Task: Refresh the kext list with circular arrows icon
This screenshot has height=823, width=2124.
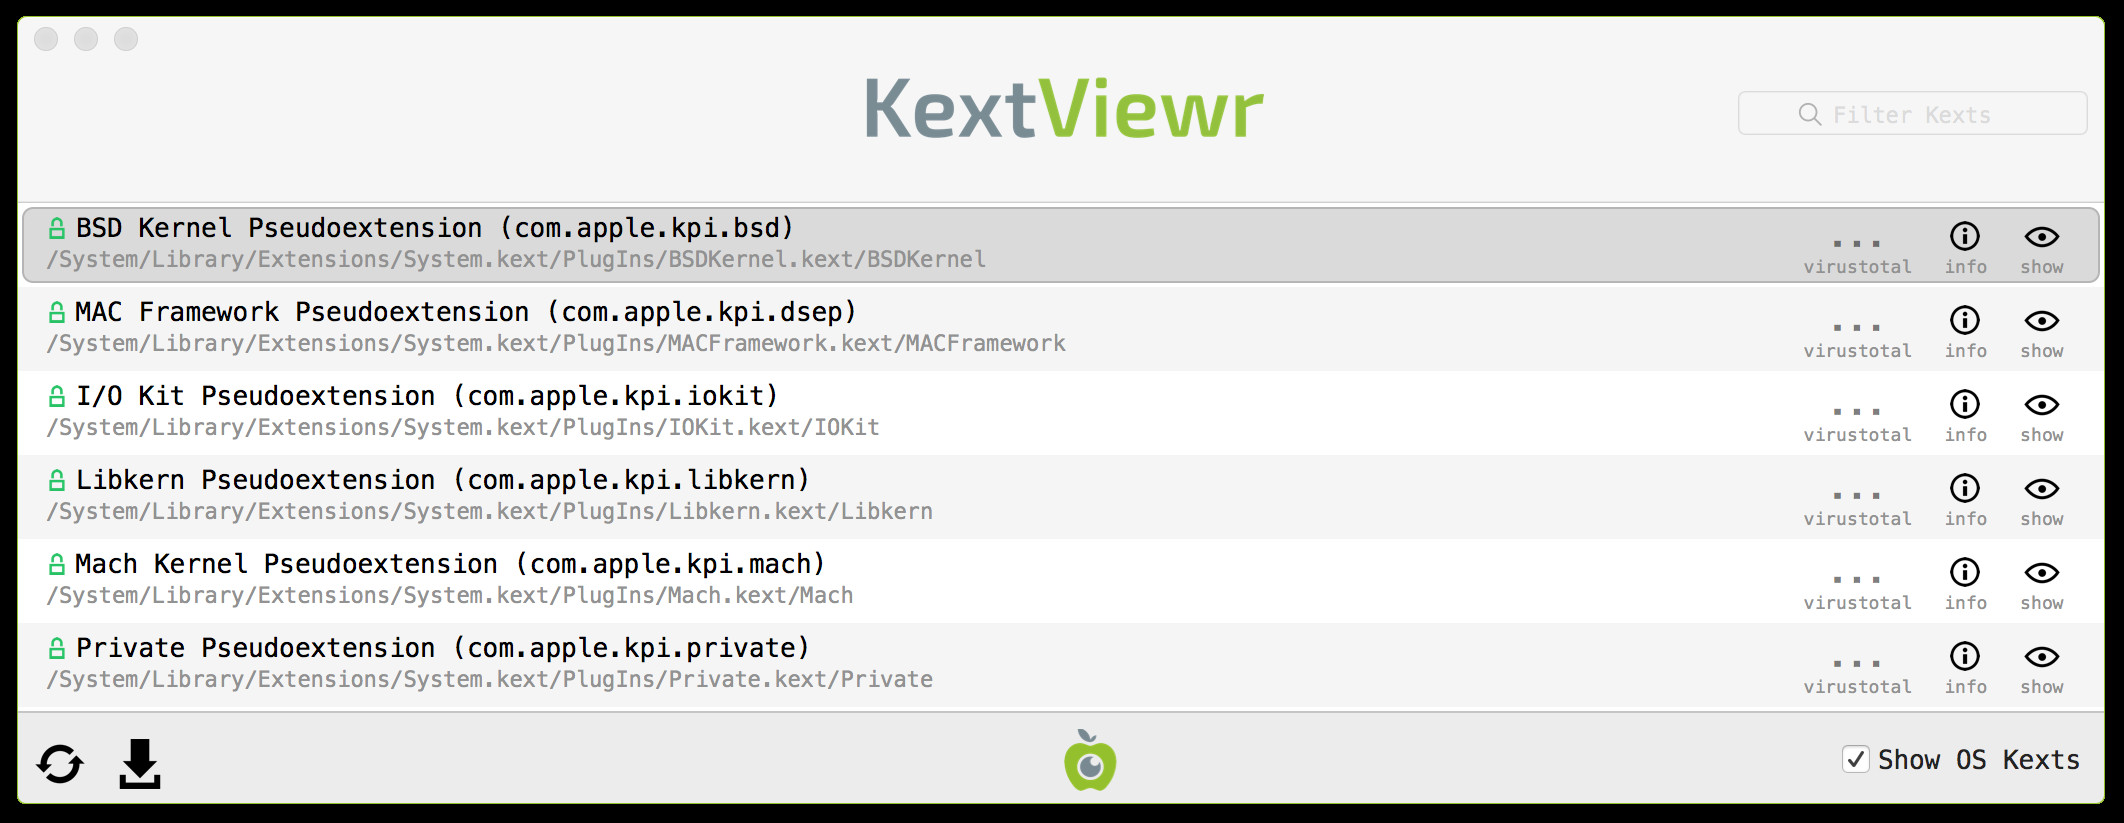Action: pyautogui.click(x=60, y=764)
